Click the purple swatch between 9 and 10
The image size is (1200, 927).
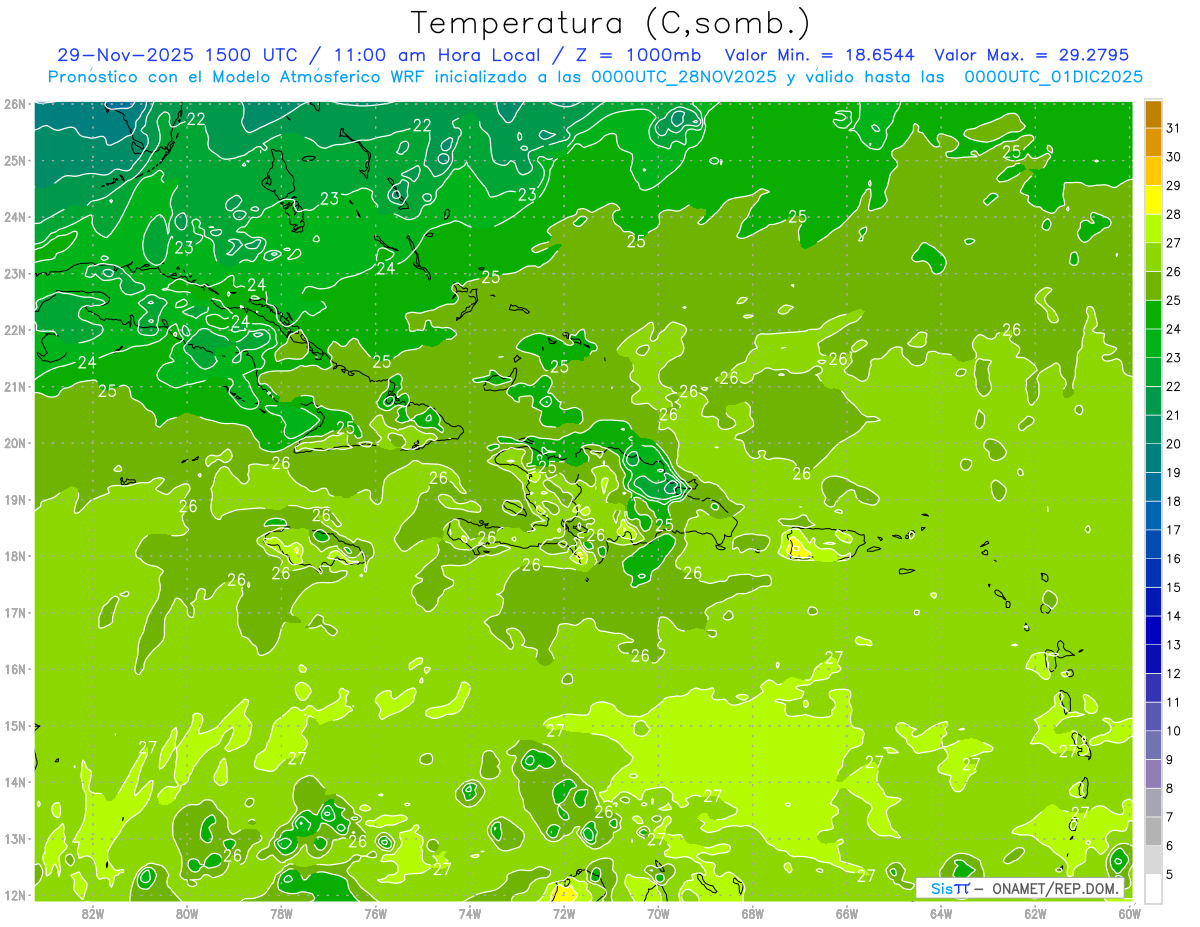pos(1153,745)
